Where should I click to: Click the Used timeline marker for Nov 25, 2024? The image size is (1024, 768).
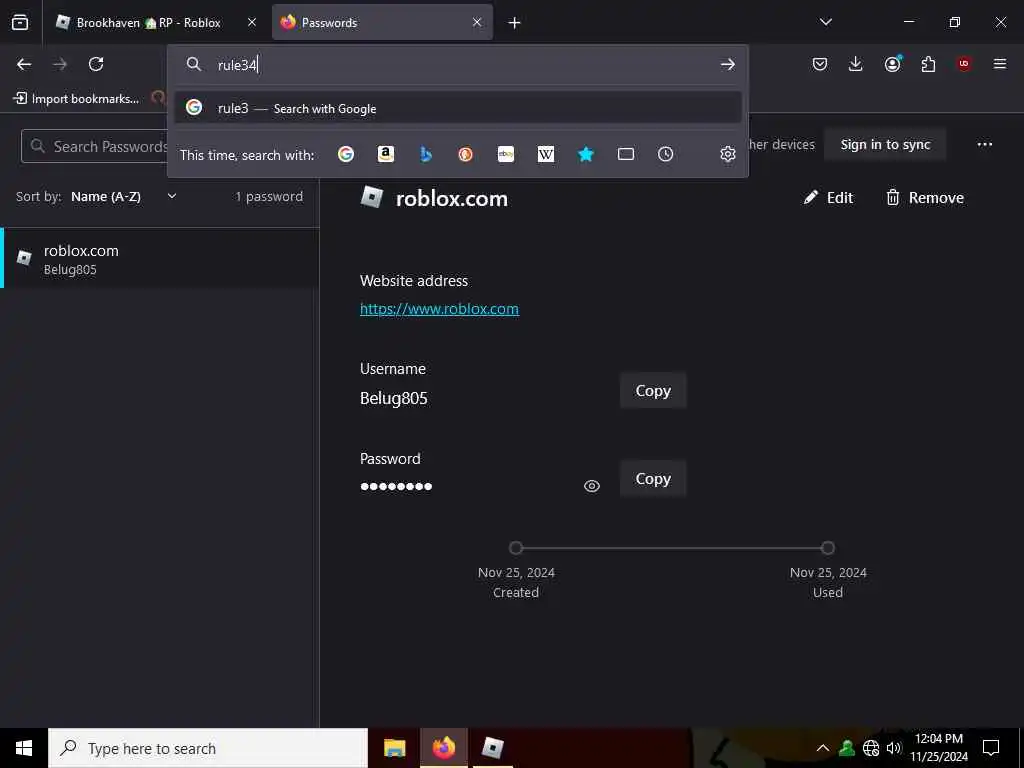pos(828,548)
